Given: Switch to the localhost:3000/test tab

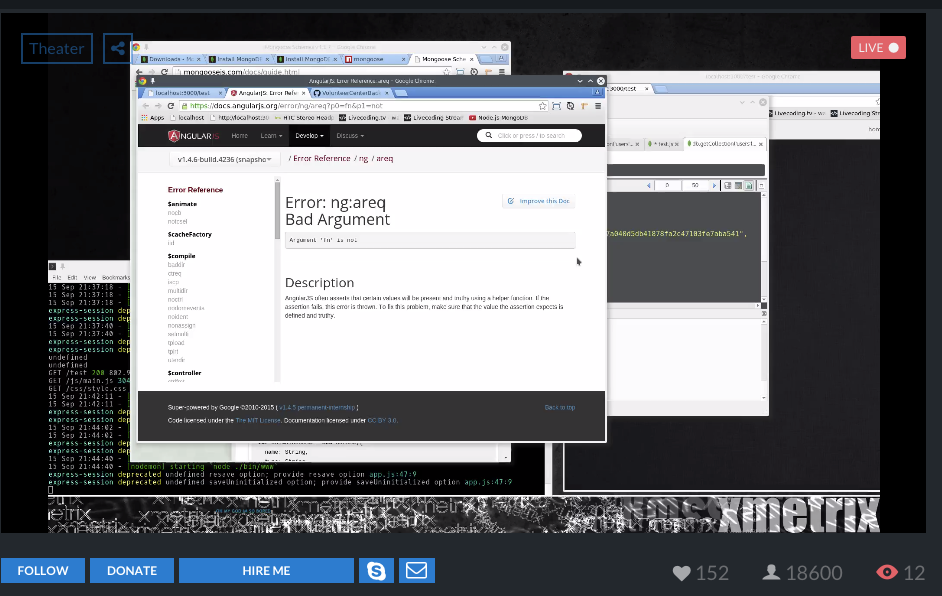Looking at the screenshot, I should pyautogui.click(x=183, y=93).
